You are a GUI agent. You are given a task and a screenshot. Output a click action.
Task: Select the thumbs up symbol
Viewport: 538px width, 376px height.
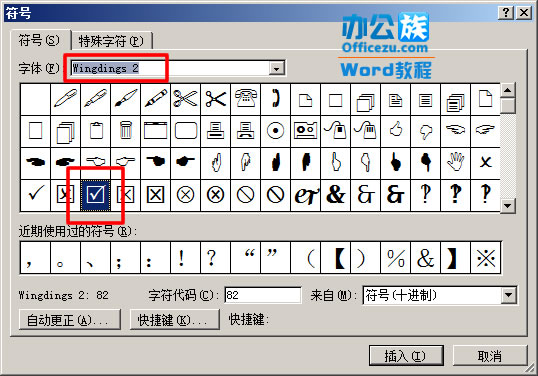[x=396, y=131]
